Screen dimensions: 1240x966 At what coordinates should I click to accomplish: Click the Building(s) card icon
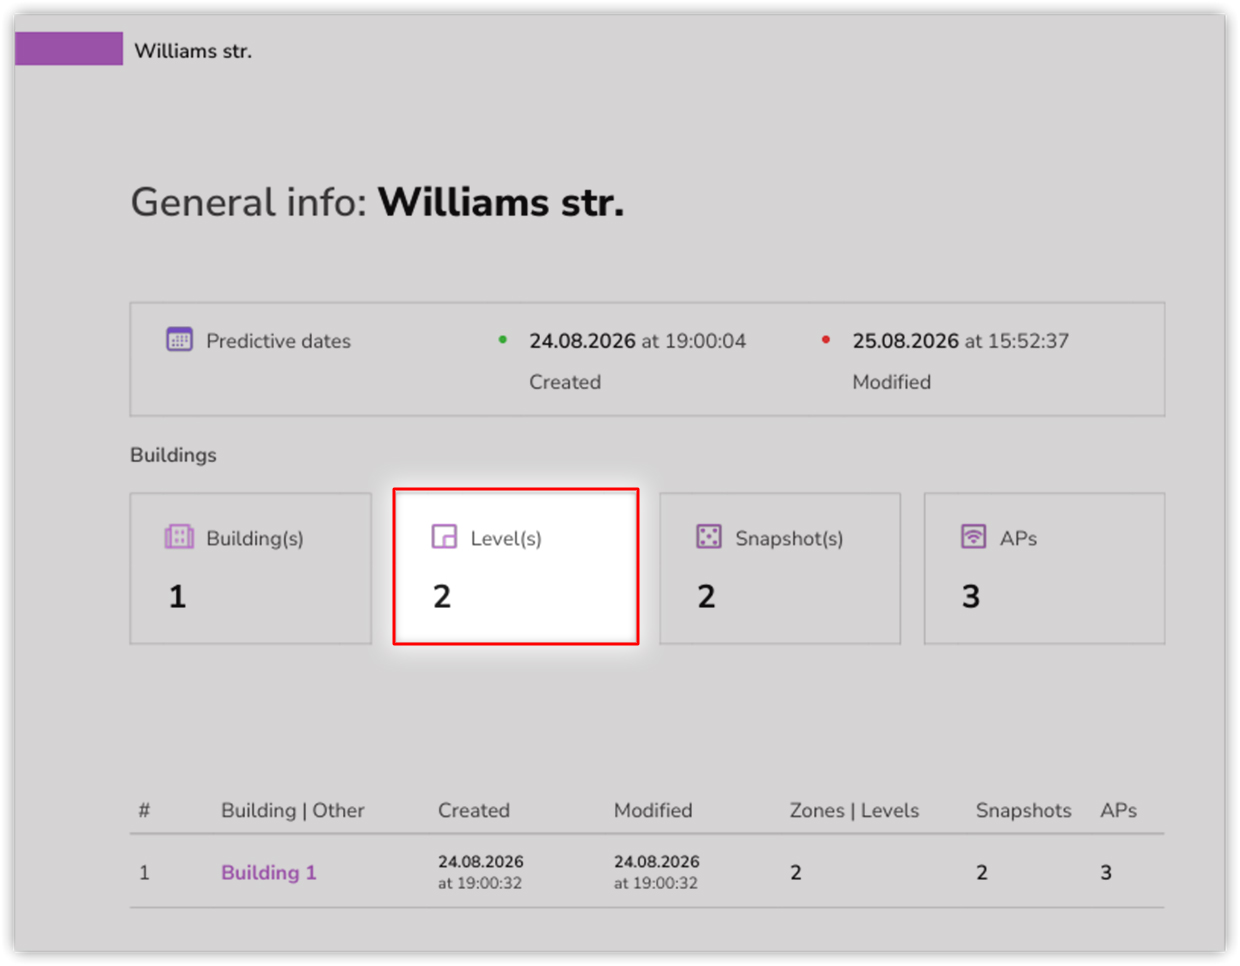[x=179, y=537]
